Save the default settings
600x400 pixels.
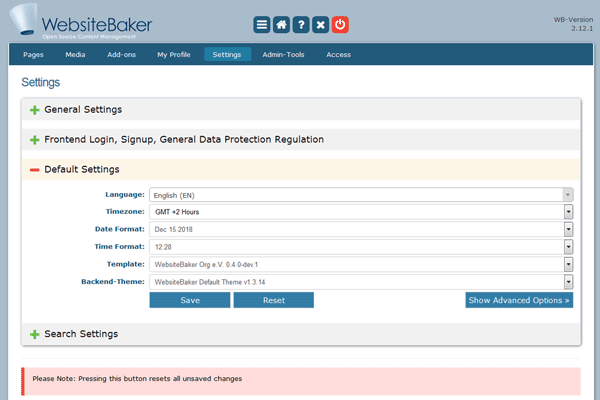pyautogui.click(x=190, y=300)
